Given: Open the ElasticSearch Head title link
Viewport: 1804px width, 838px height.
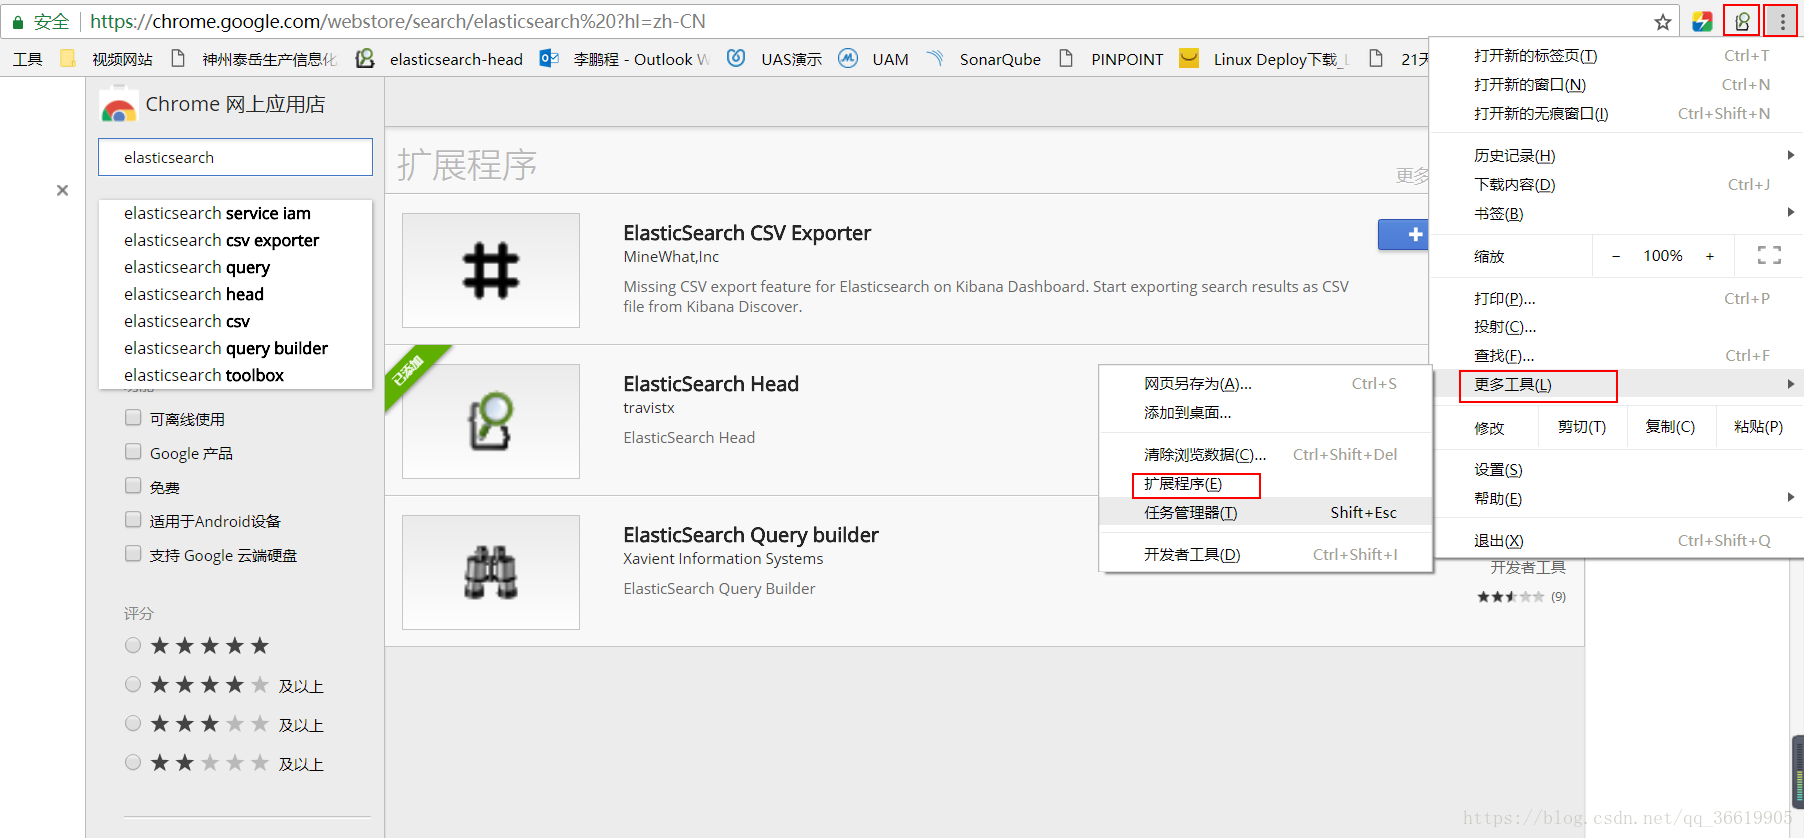Looking at the screenshot, I should point(711,384).
